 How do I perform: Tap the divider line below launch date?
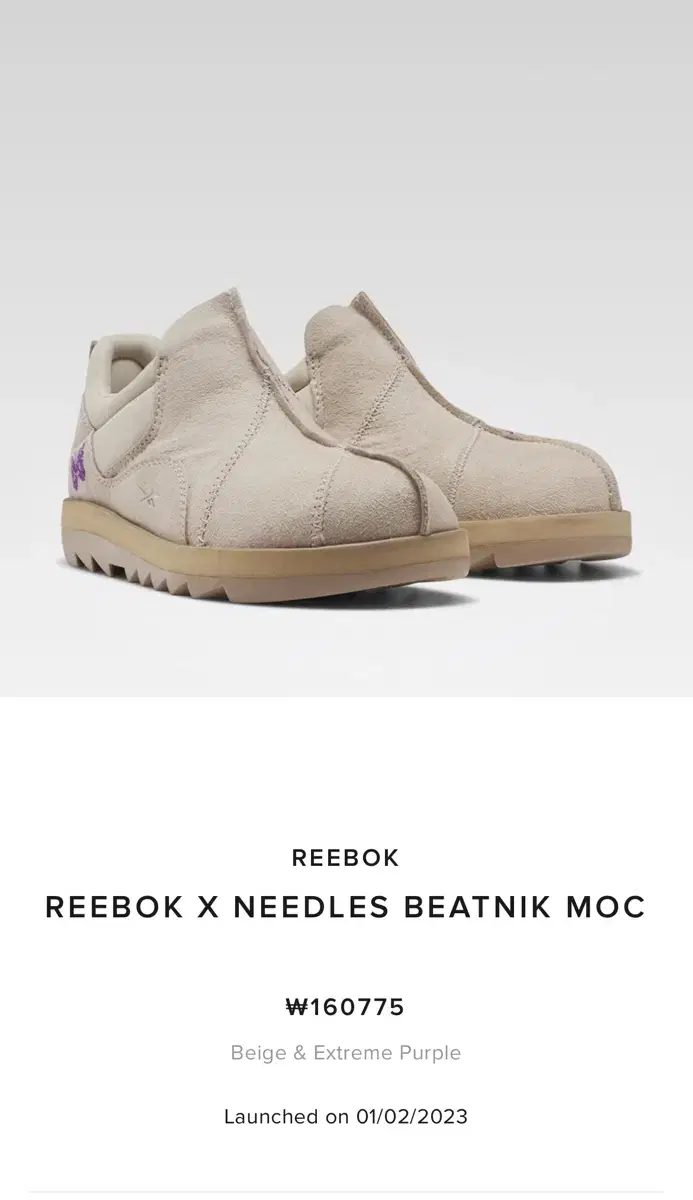(x=346, y=1192)
